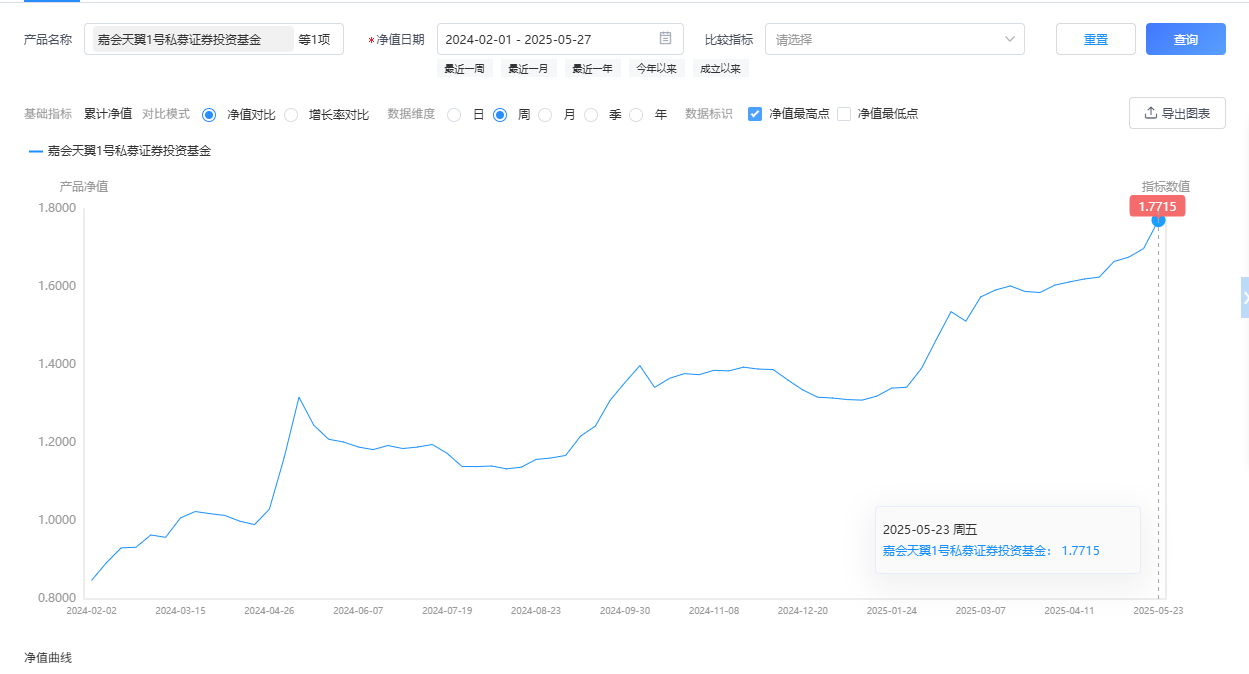Select the 月 data dimension radio
The height and width of the screenshot is (674, 1249).
[x=545, y=115]
